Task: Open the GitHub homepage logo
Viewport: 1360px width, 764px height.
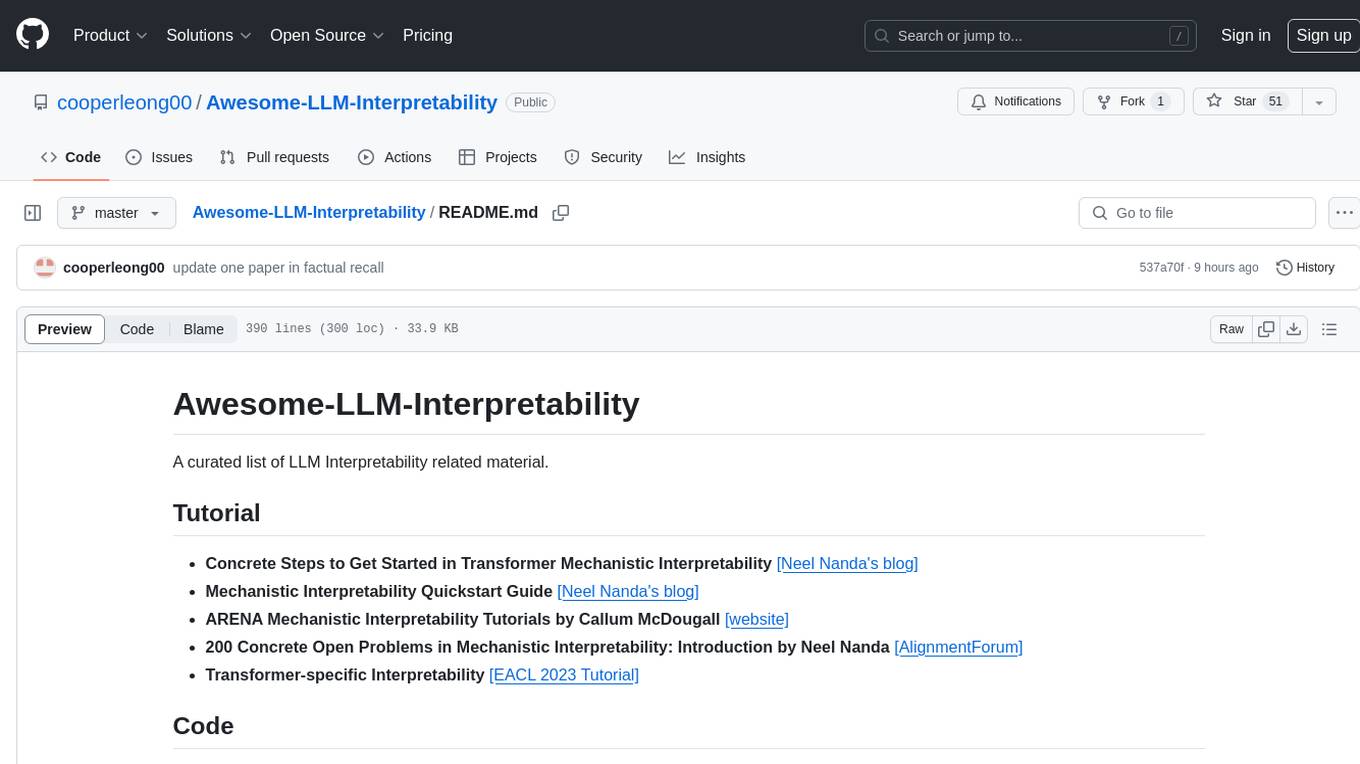Action: coord(32,35)
